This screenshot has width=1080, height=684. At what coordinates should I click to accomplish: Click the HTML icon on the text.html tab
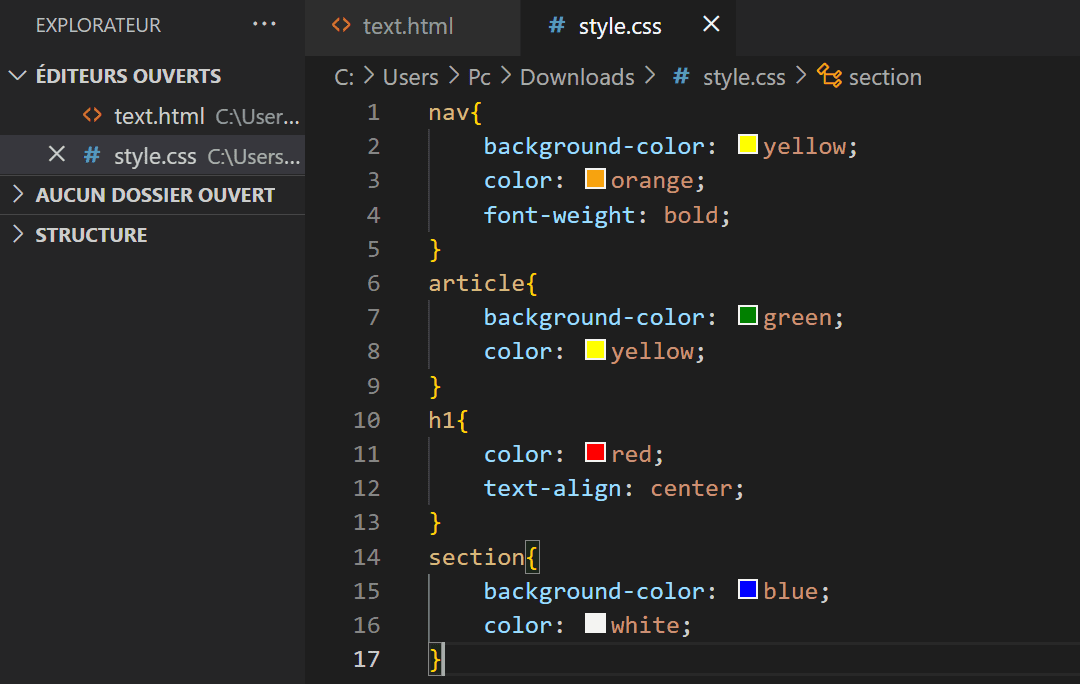click(341, 25)
